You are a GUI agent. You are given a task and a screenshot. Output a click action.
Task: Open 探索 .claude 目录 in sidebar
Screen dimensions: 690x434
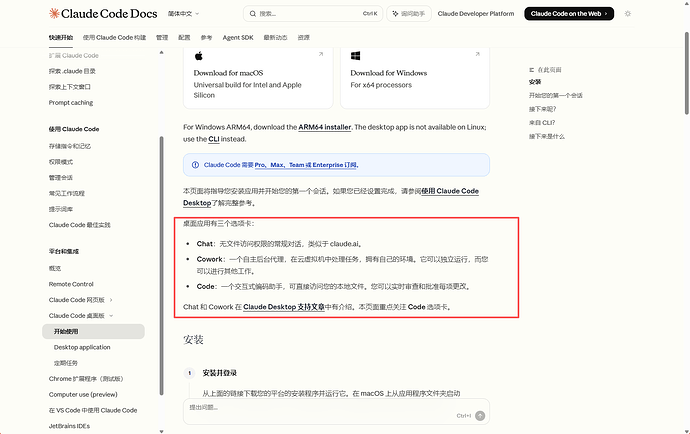[72, 71]
